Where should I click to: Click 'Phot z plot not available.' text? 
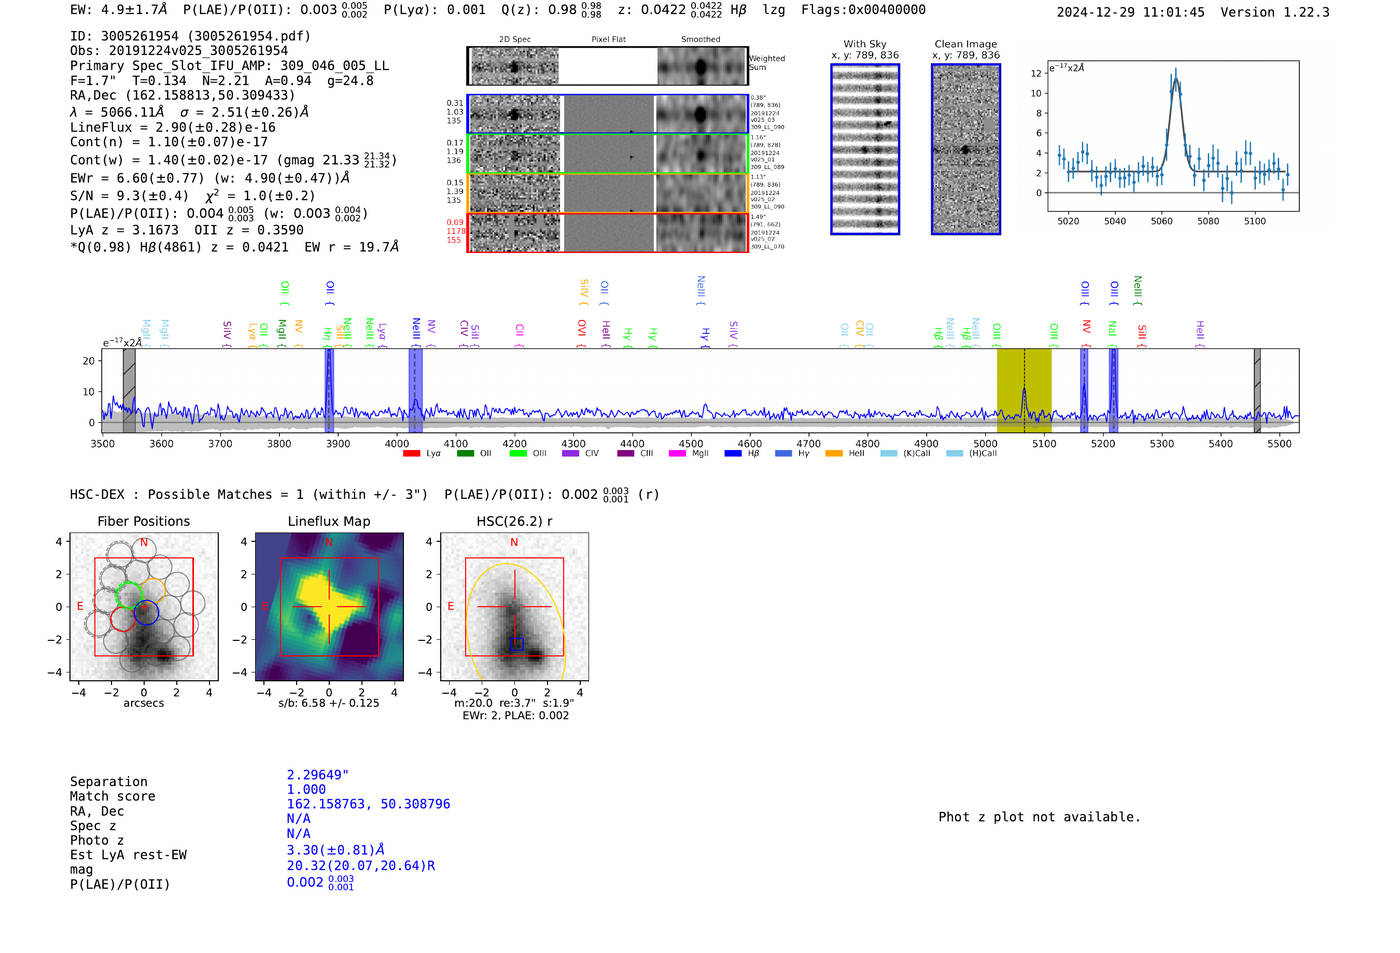coord(1039,817)
